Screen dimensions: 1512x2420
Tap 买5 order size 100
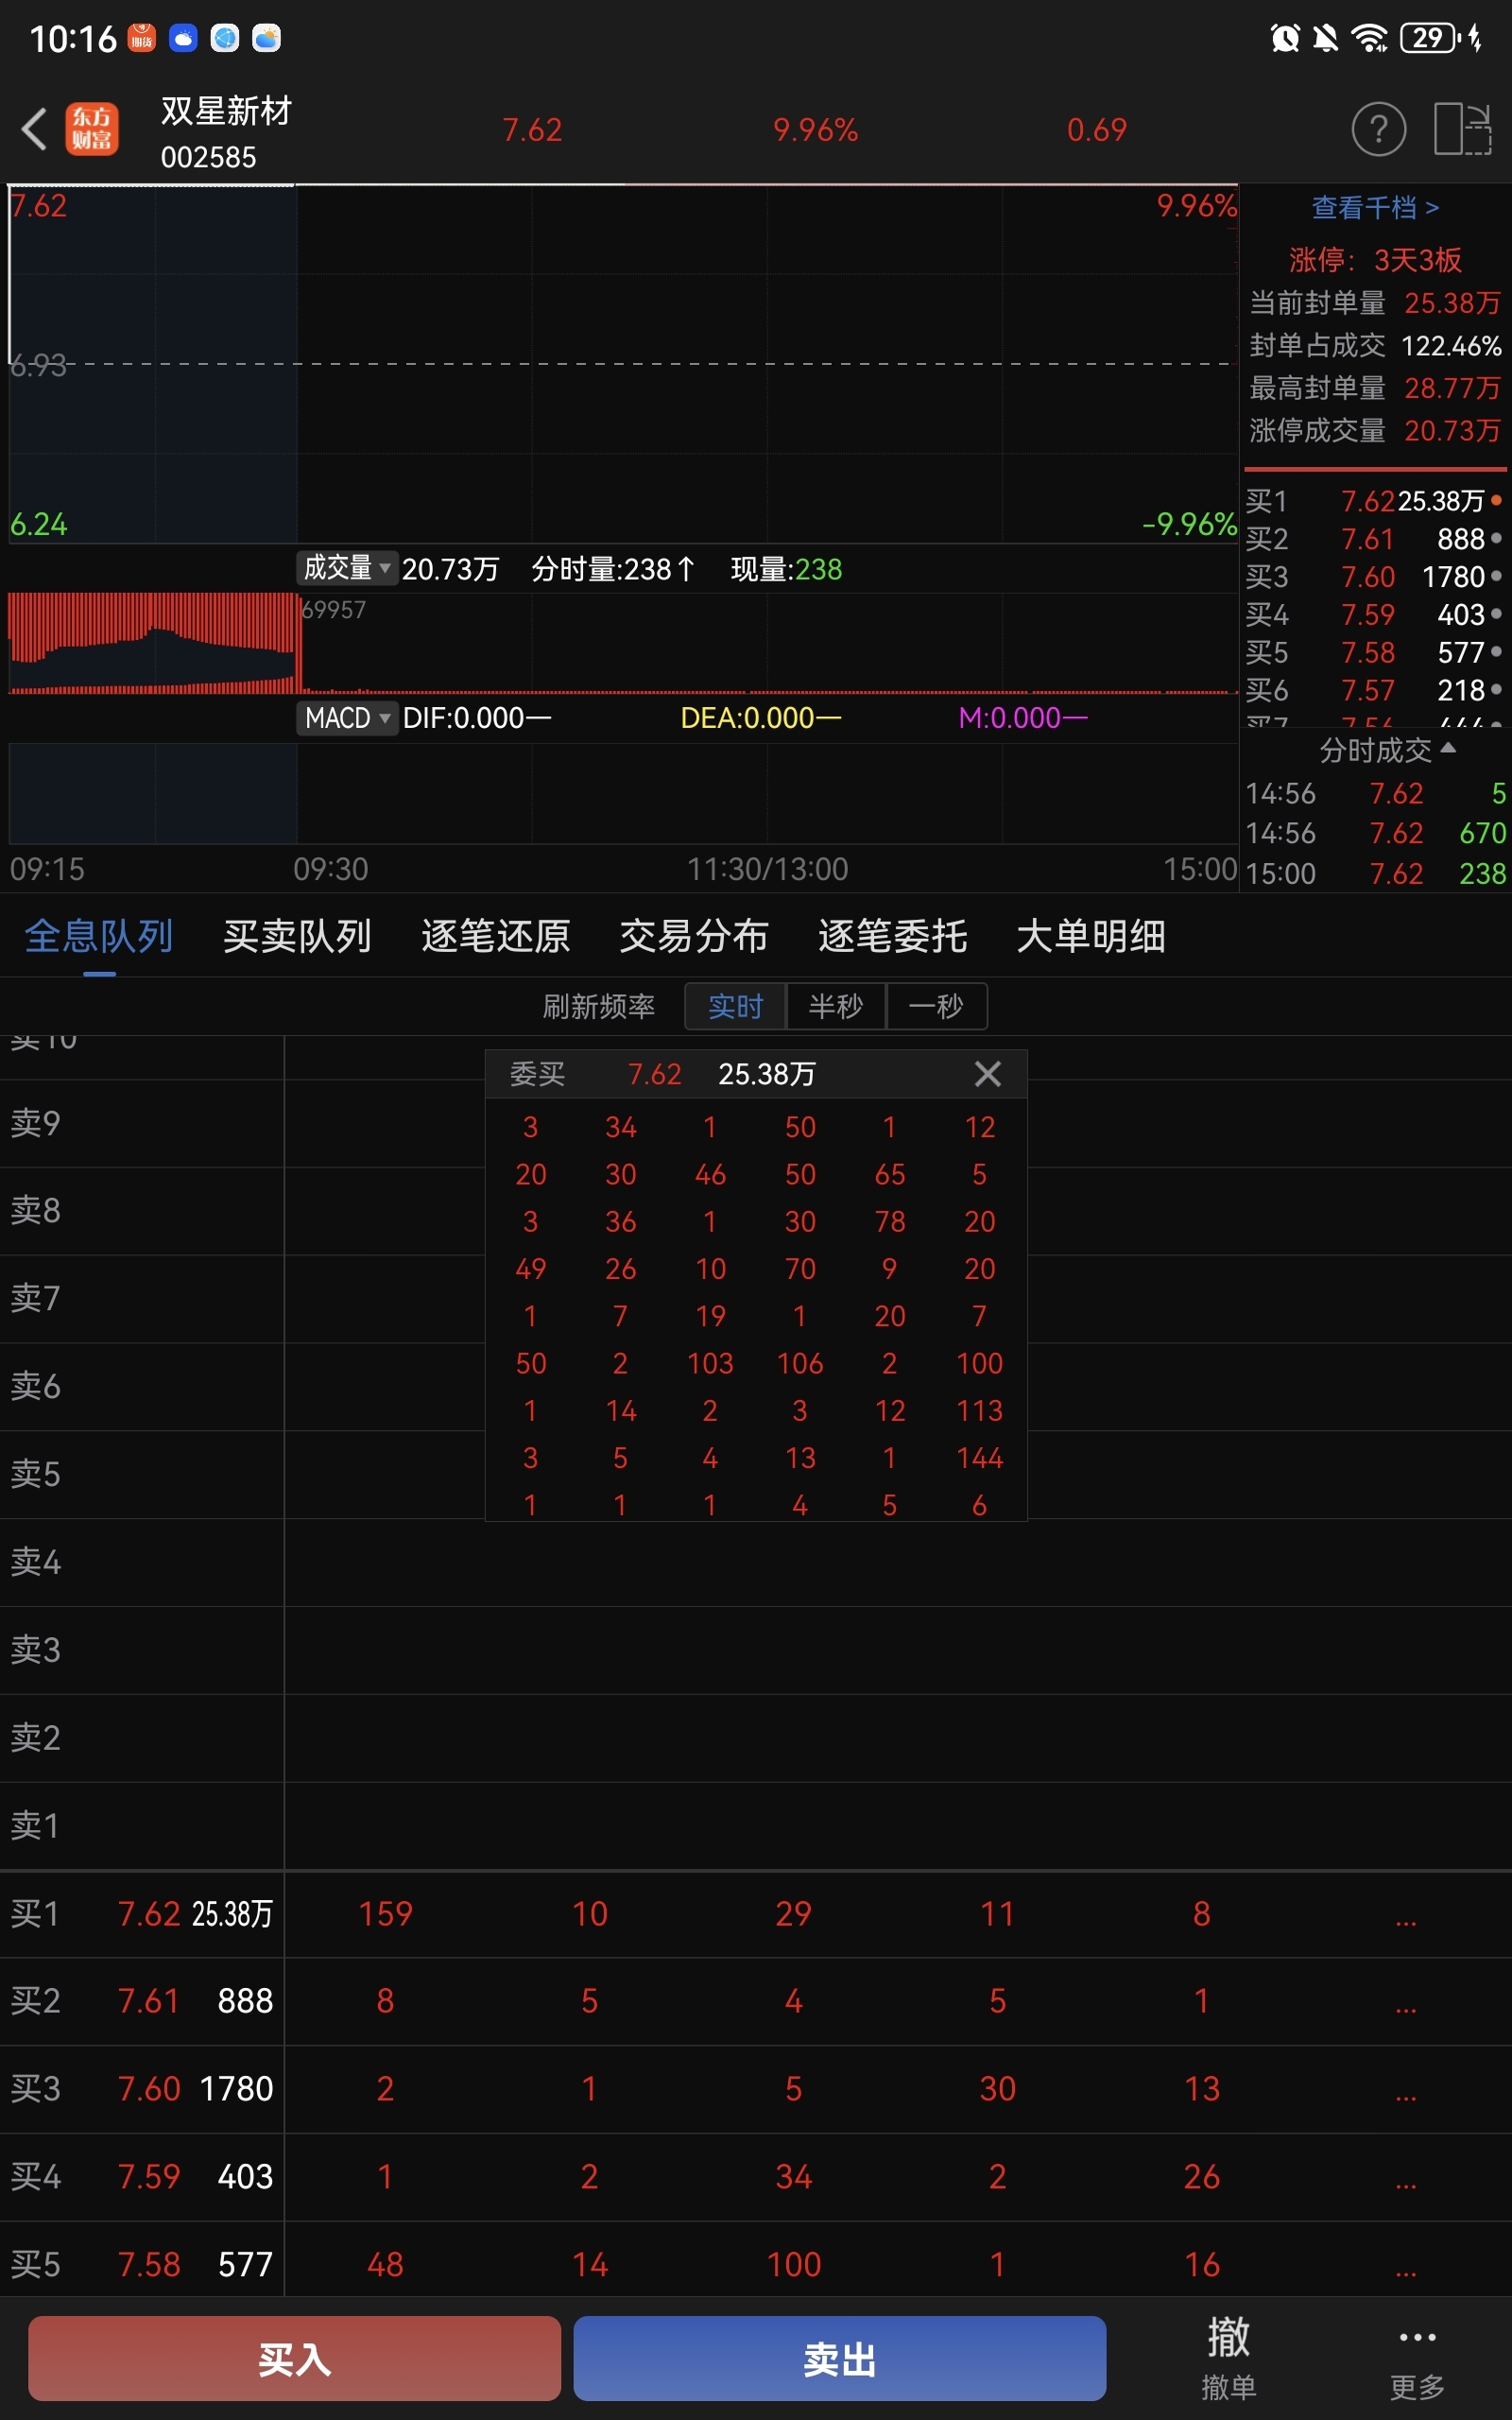click(x=794, y=2264)
